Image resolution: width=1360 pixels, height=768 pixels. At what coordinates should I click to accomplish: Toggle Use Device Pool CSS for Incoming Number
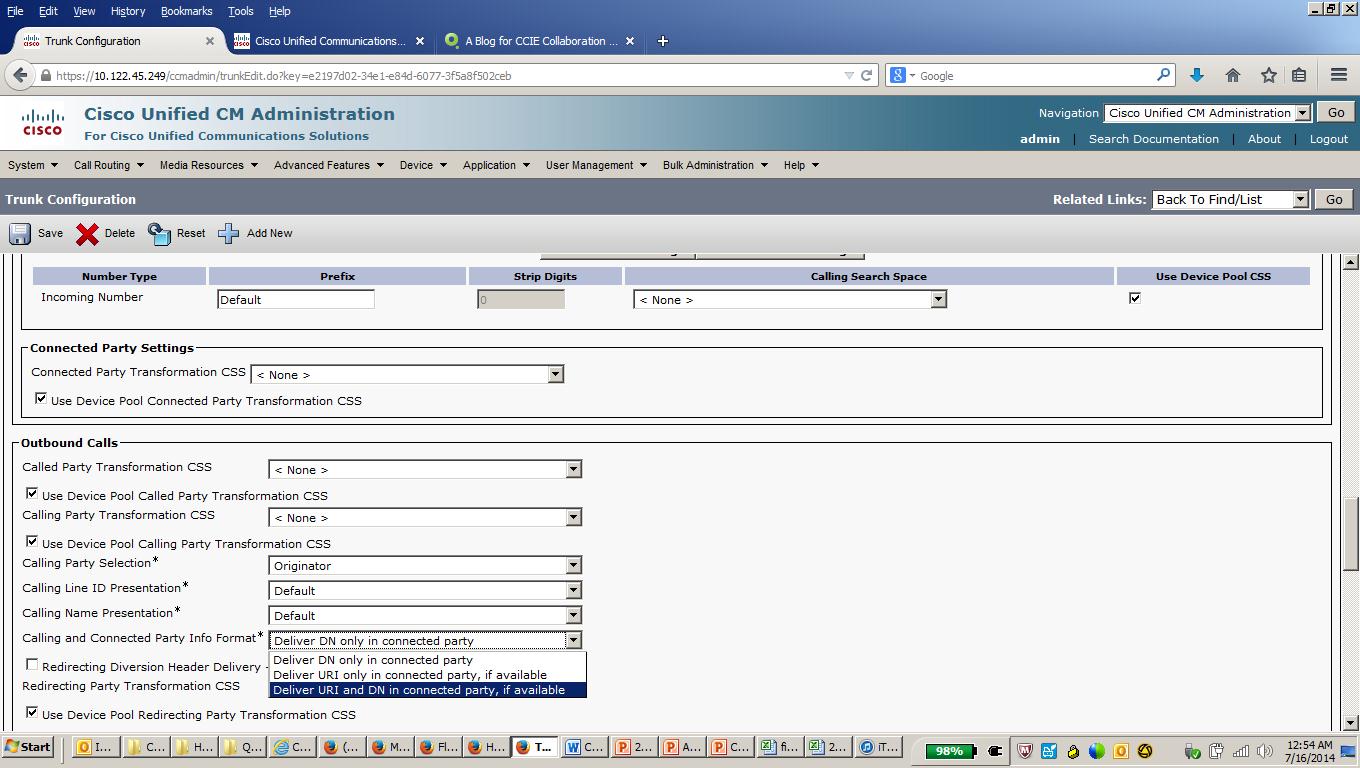tap(1134, 298)
